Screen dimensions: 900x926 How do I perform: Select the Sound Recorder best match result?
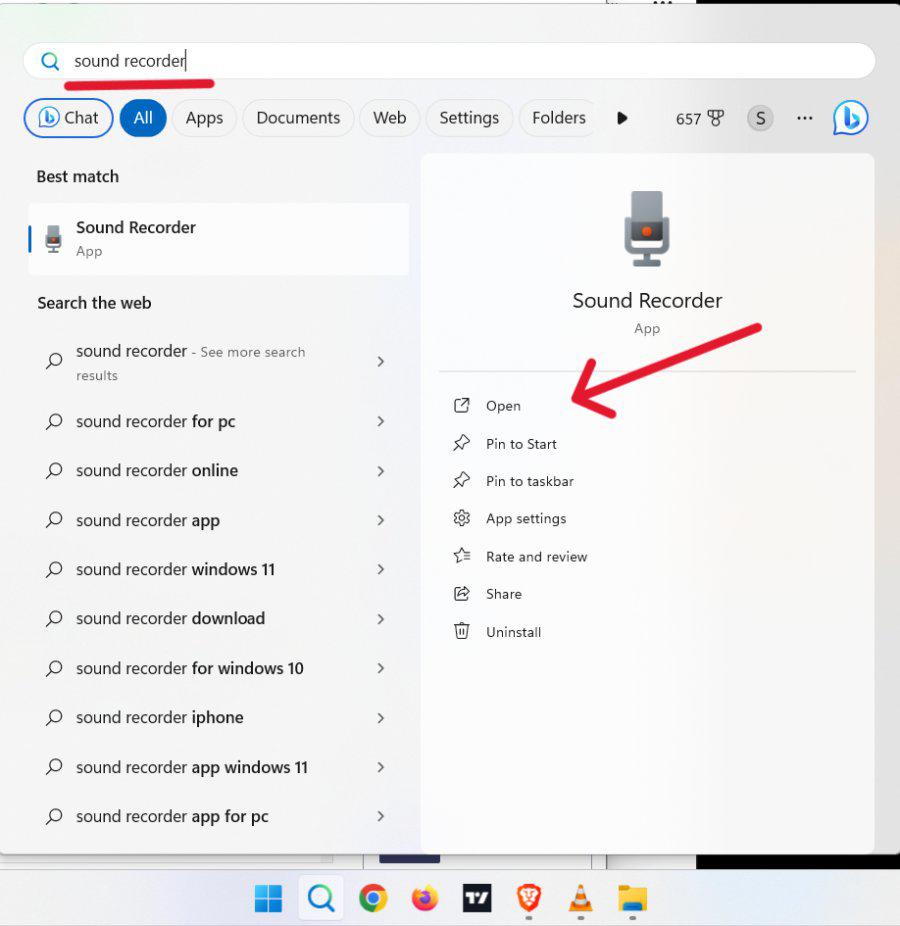point(219,239)
